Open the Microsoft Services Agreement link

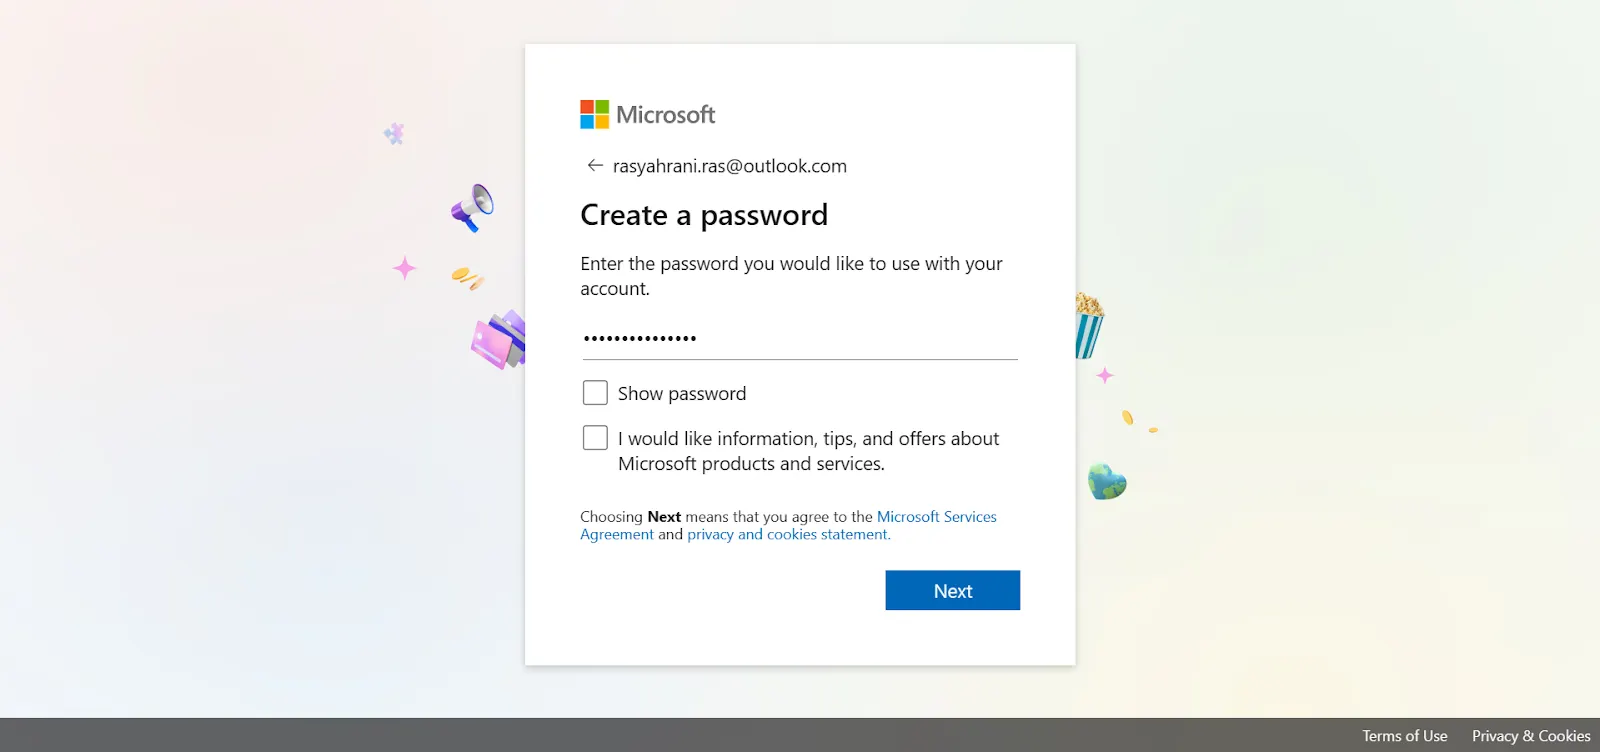pos(936,517)
